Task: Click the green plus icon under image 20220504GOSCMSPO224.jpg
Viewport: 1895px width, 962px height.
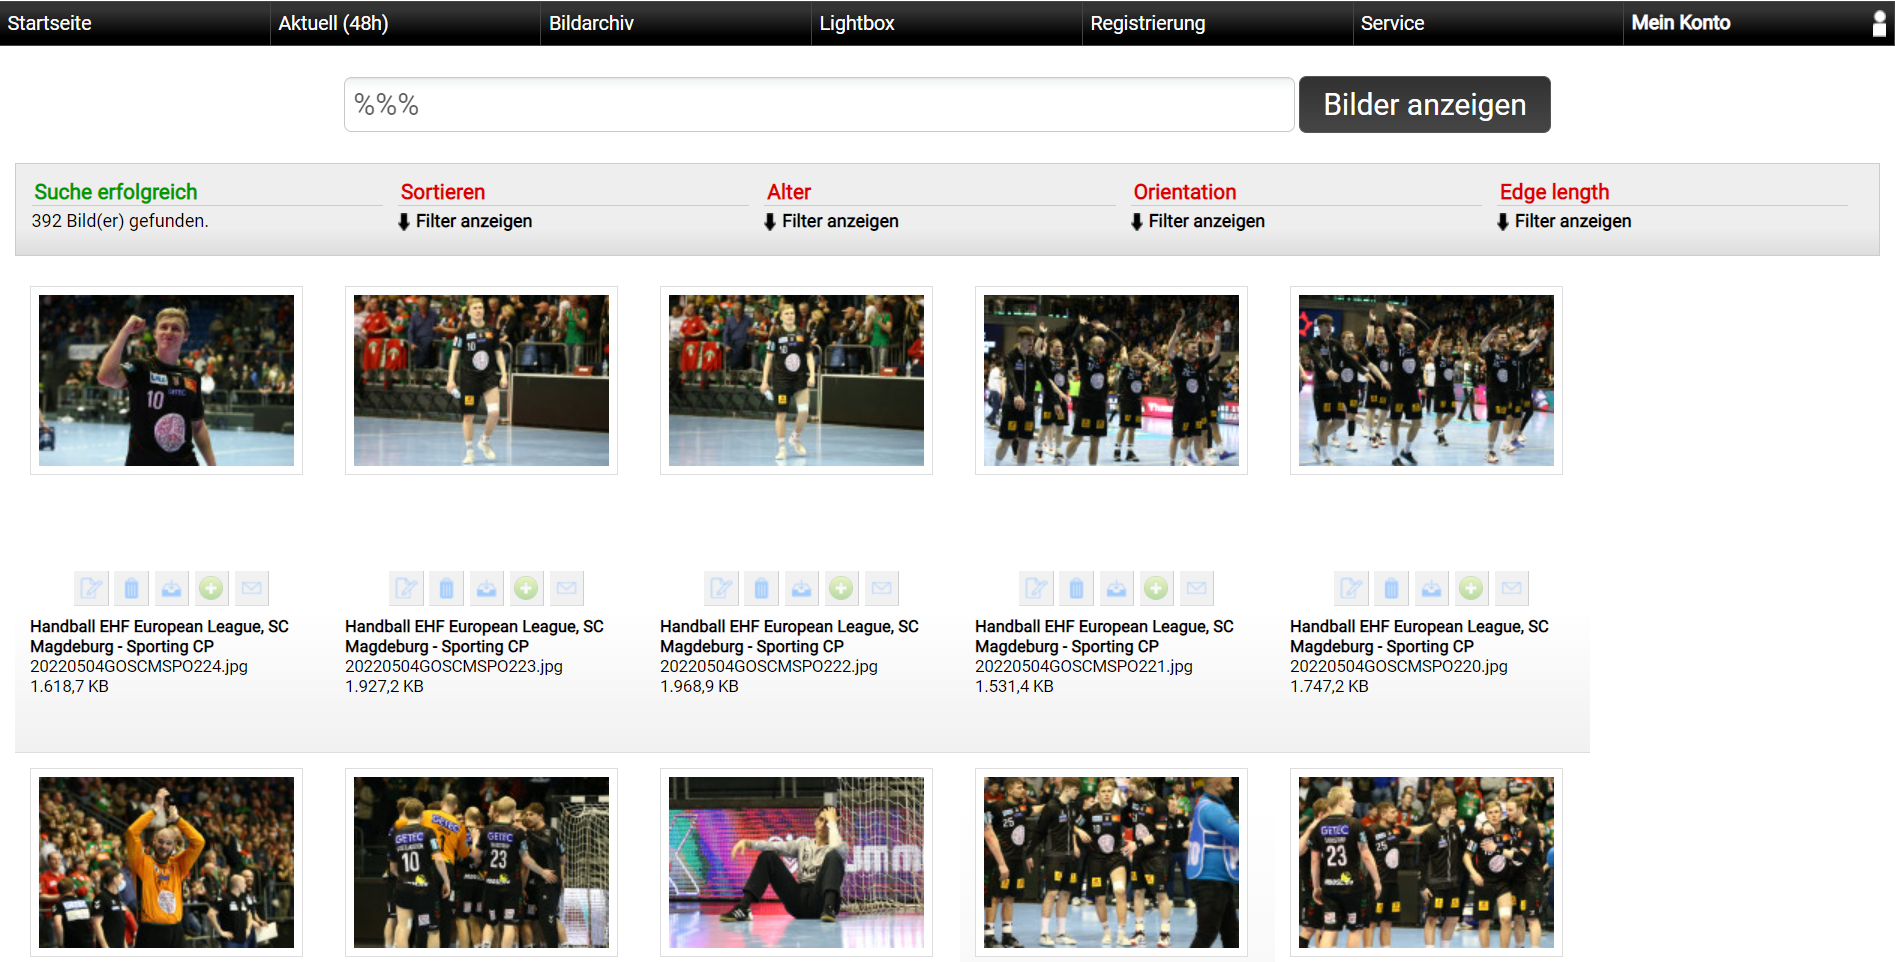Action: tap(211, 588)
